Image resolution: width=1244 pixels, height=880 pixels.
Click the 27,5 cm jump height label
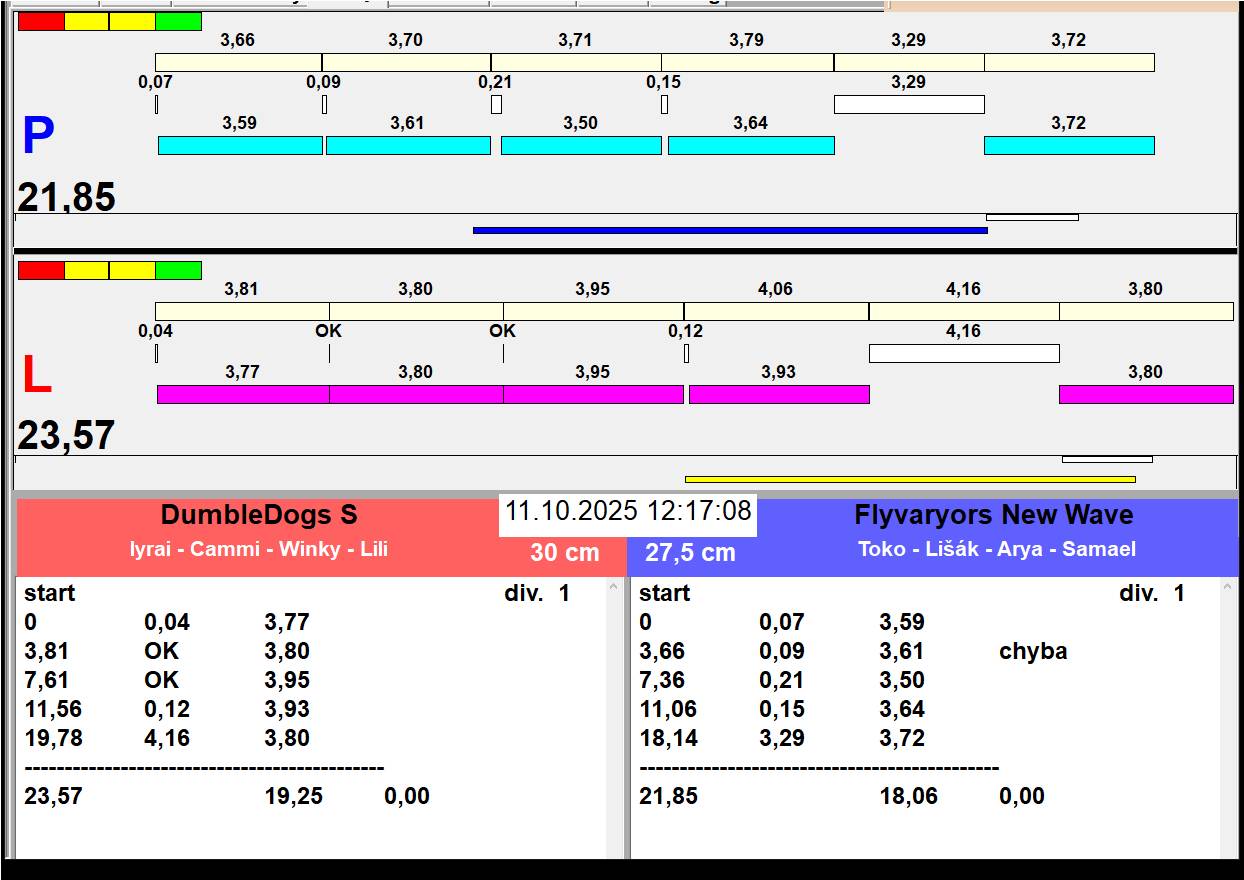690,553
